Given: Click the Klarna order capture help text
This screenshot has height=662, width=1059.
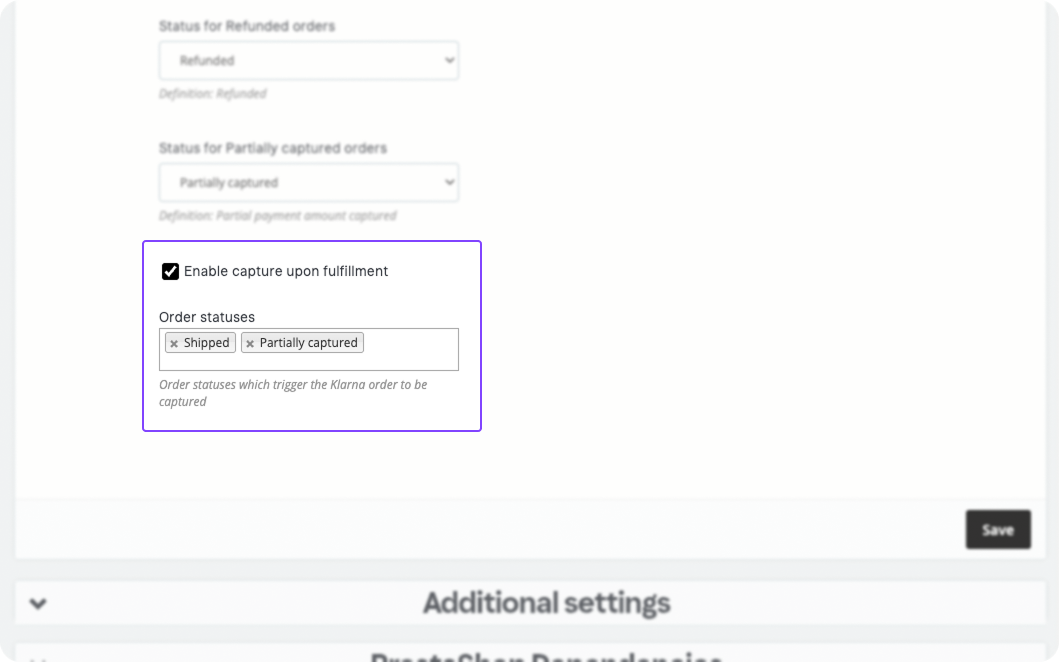Looking at the screenshot, I should click(293, 392).
